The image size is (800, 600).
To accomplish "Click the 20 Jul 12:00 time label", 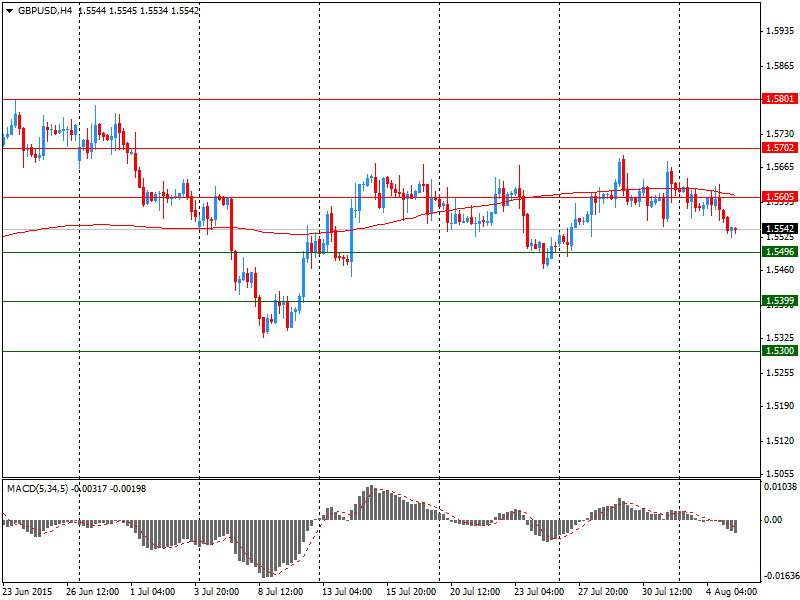I will point(475,592).
